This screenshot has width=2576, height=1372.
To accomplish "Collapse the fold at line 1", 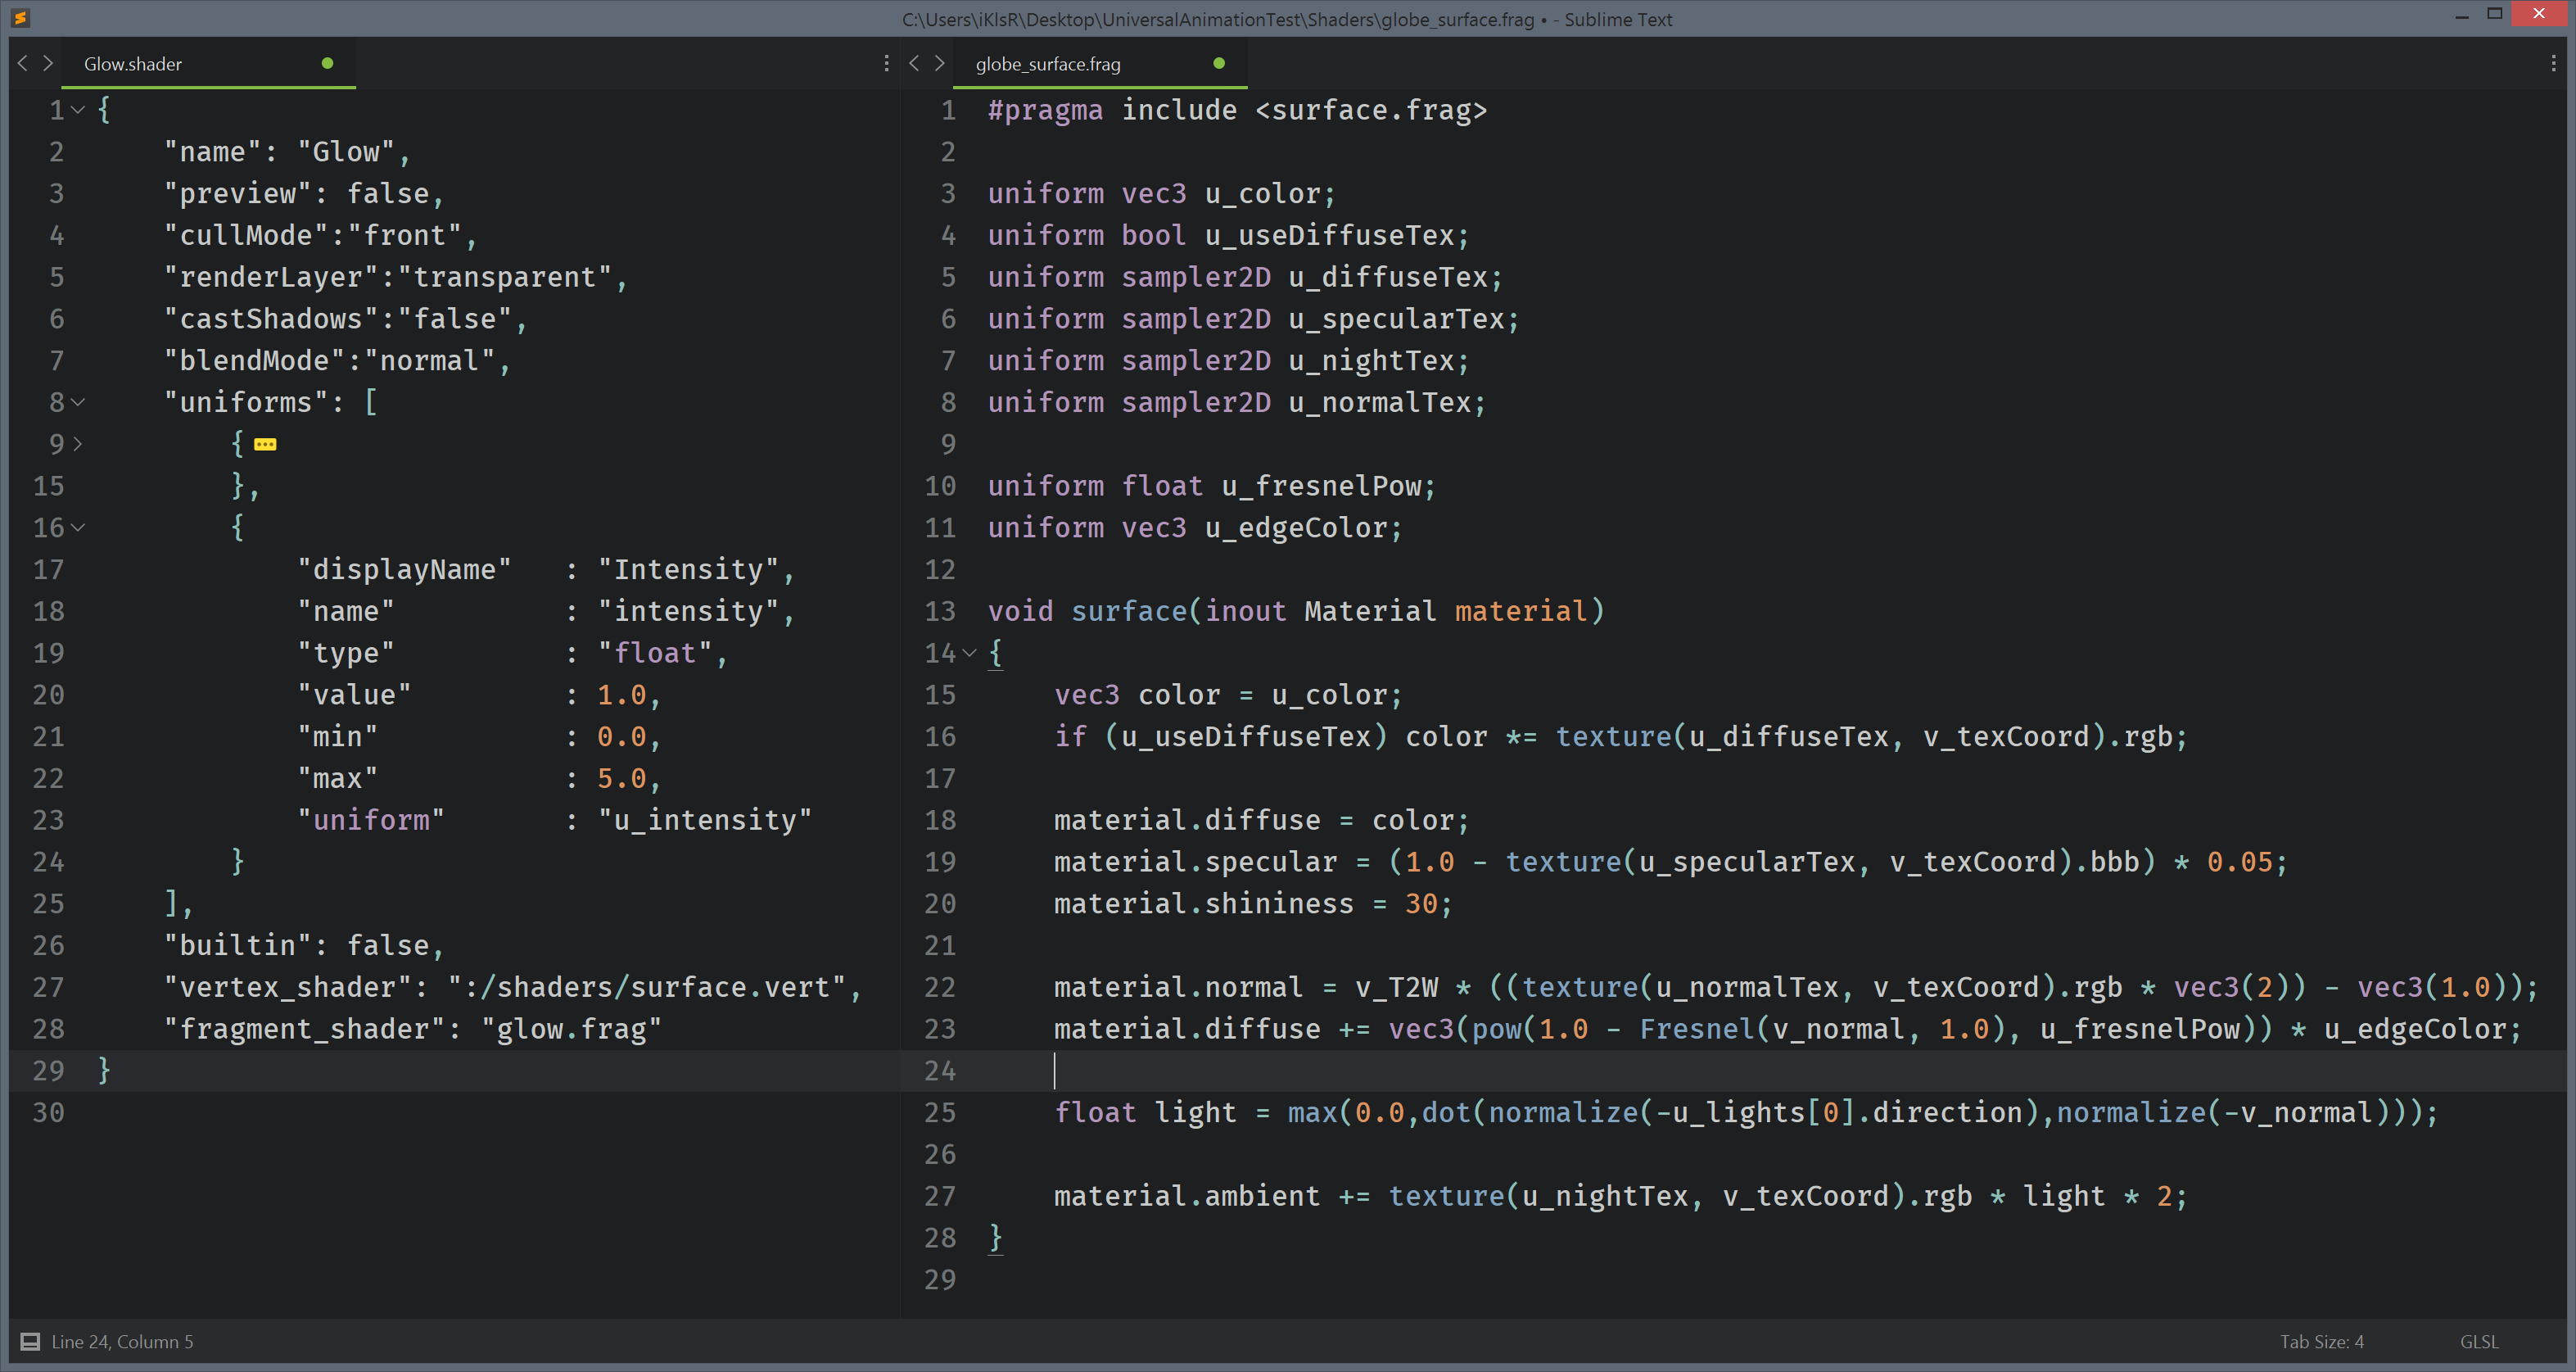I will (78, 110).
